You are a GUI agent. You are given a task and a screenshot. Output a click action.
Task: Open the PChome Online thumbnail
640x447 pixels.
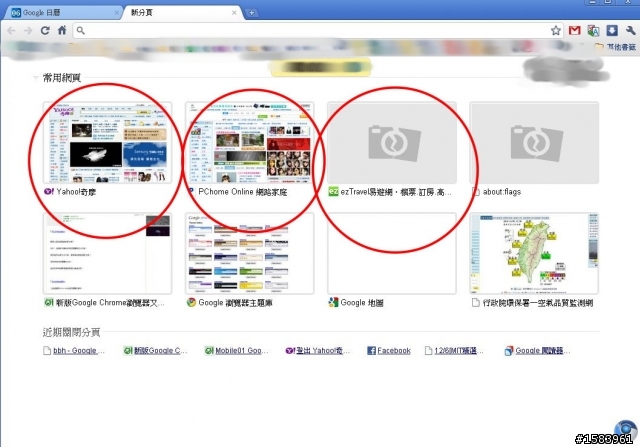pyautogui.click(x=249, y=142)
